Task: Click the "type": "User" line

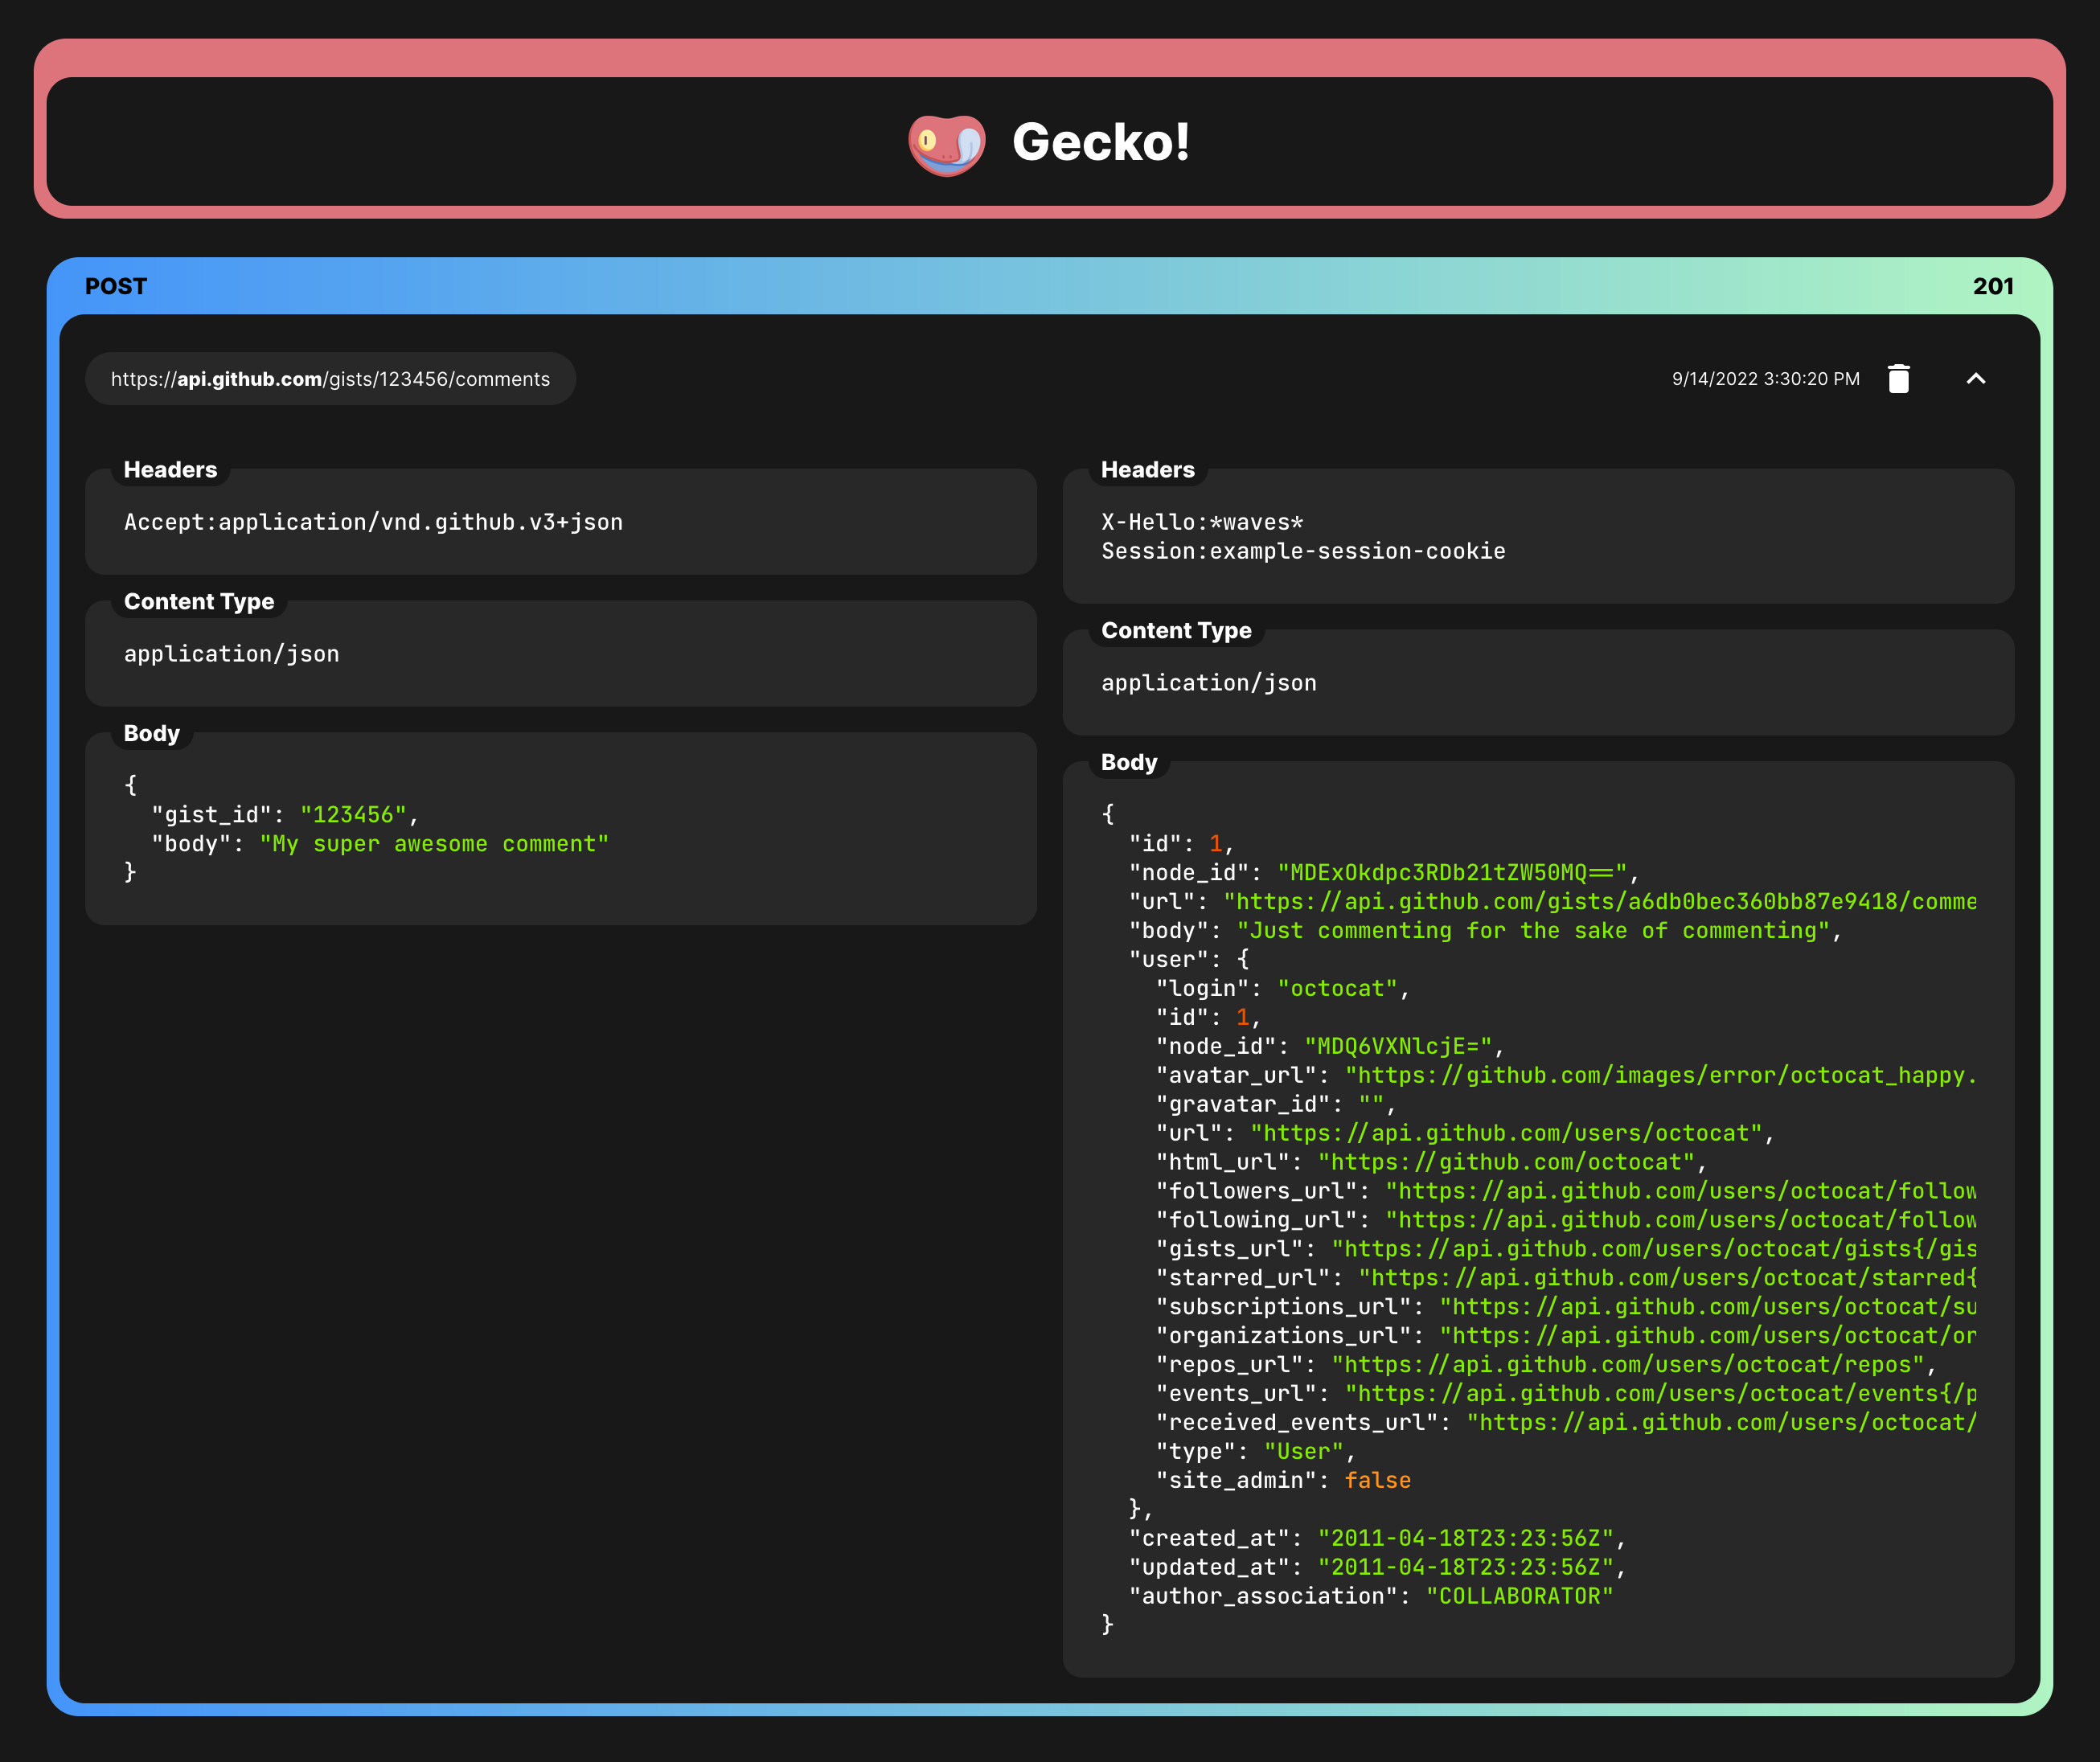Action: point(1256,1452)
